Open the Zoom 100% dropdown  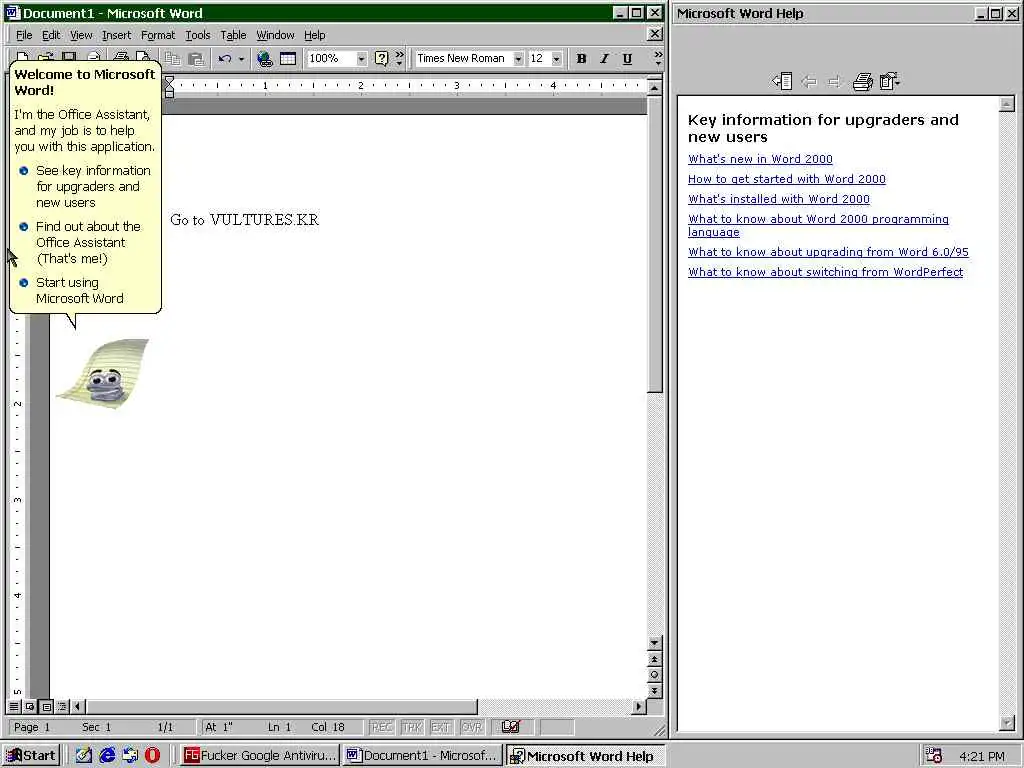tap(360, 59)
